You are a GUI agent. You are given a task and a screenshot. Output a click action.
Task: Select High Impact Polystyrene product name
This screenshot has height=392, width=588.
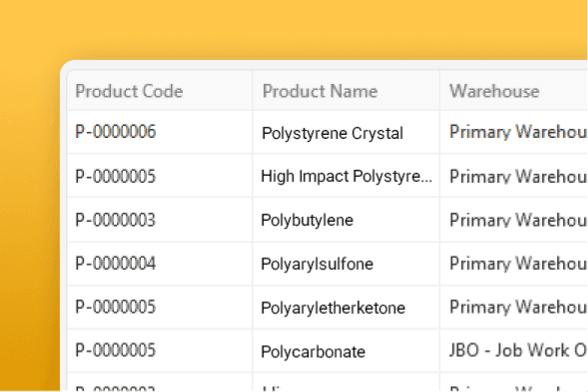tap(346, 176)
